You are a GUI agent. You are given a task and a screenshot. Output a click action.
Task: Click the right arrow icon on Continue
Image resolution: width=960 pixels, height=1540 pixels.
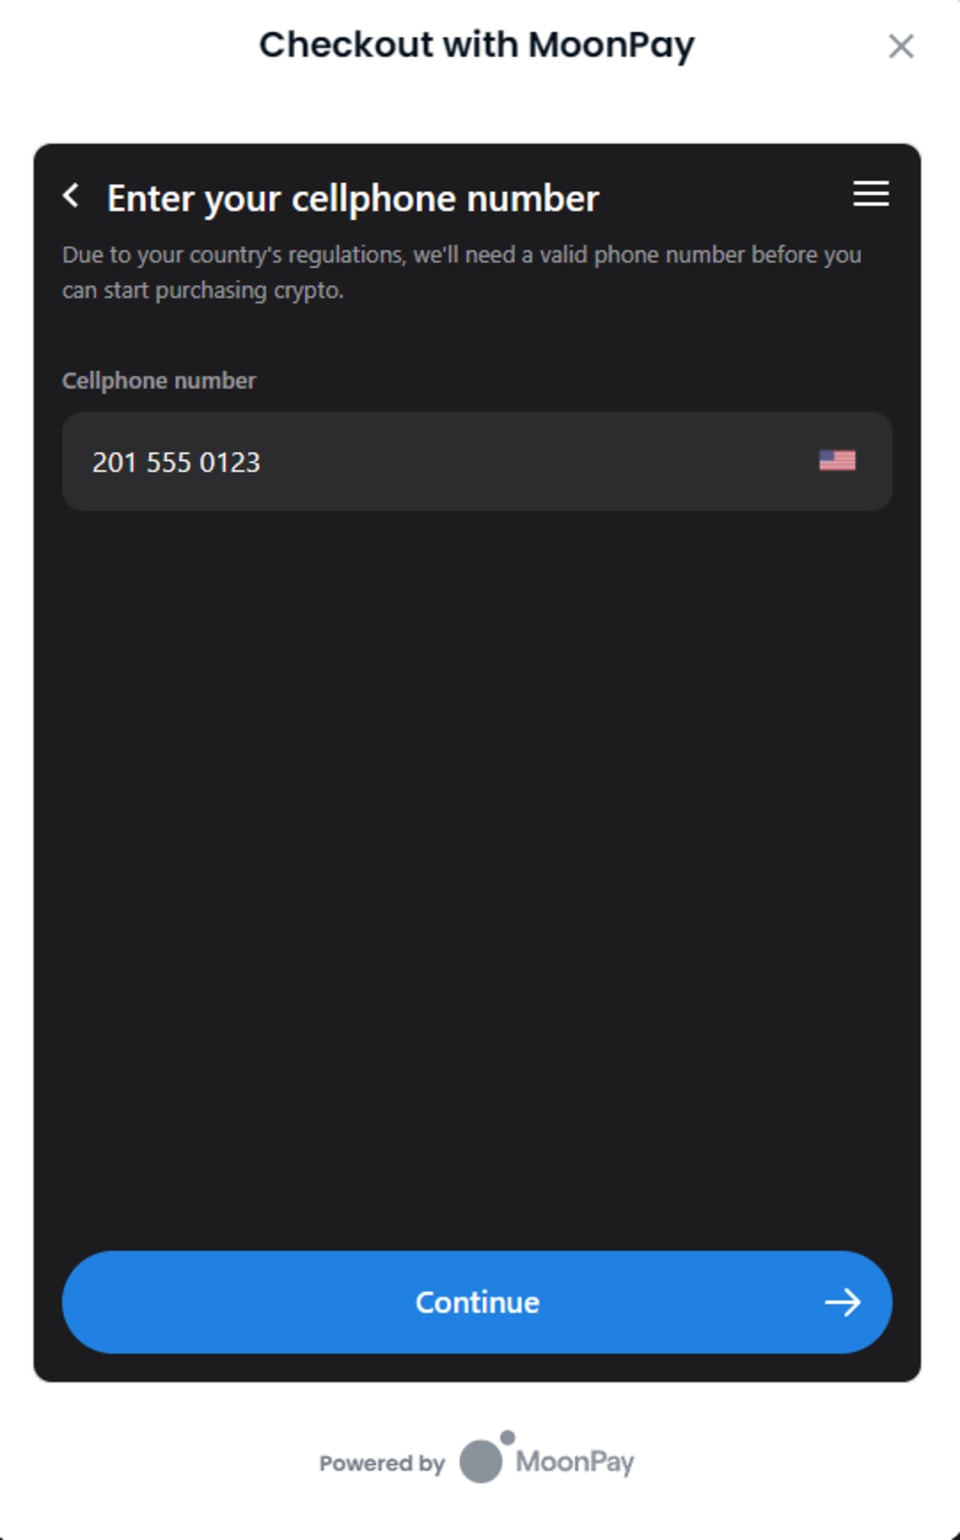[842, 1302]
